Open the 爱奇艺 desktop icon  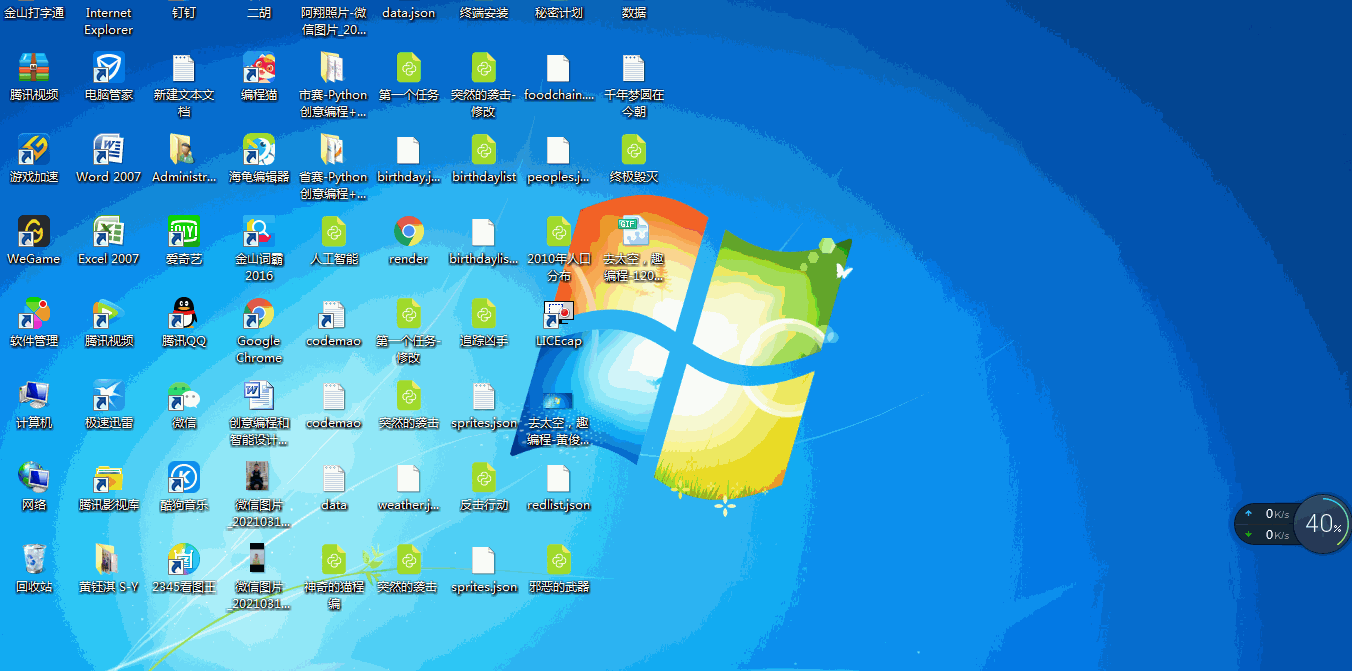click(184, 232)
